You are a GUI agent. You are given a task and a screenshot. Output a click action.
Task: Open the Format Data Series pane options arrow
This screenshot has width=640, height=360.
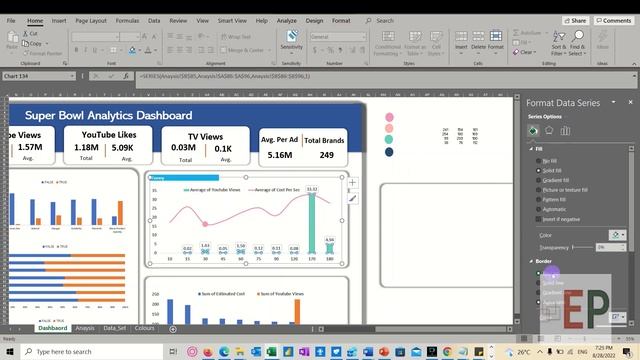coord(613,102)
